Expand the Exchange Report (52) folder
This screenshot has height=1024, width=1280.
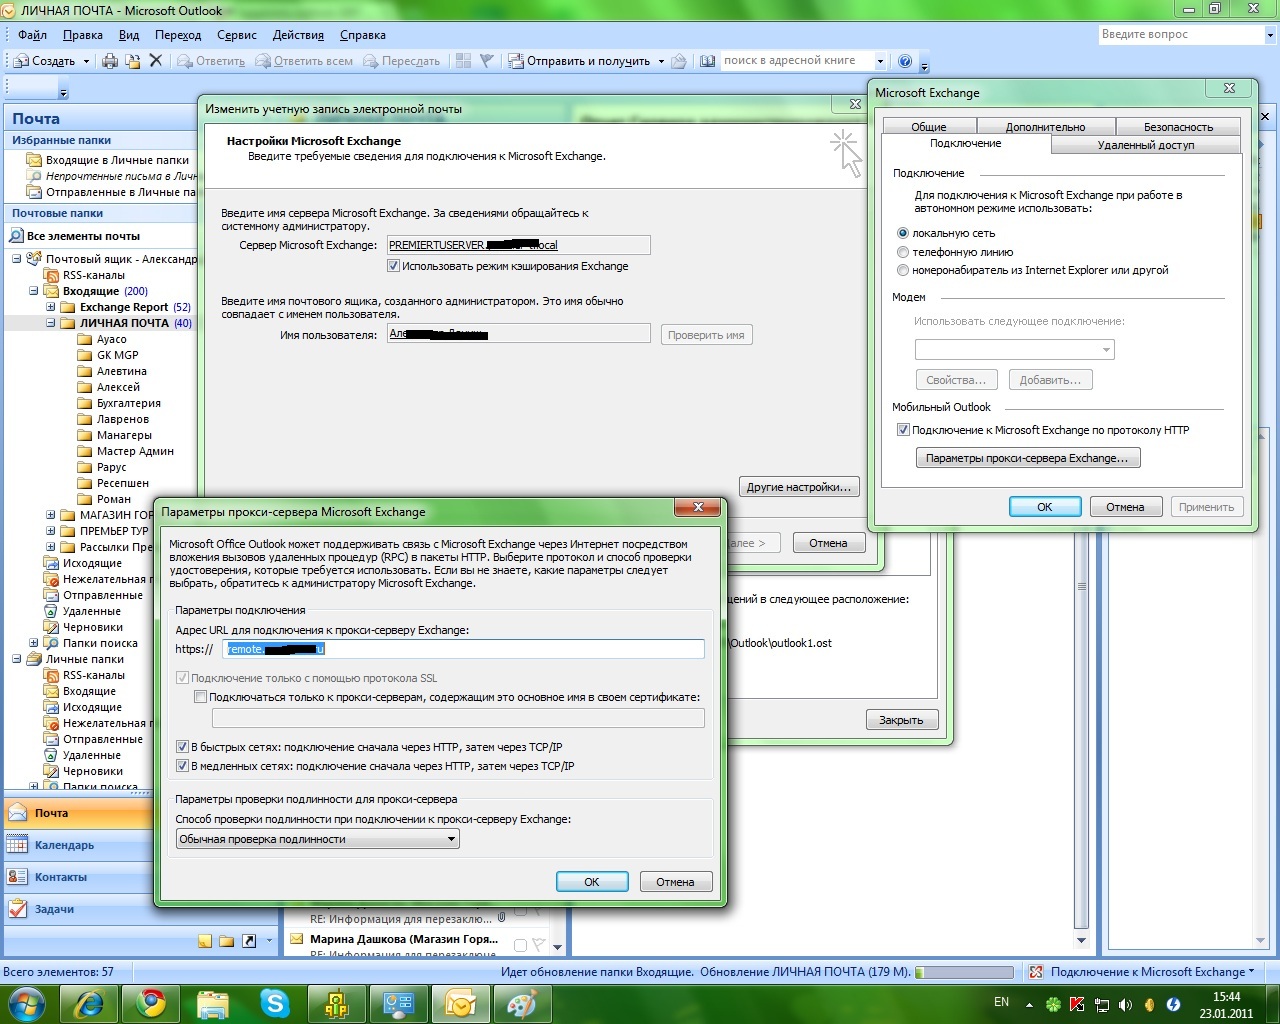coord(51,307)
